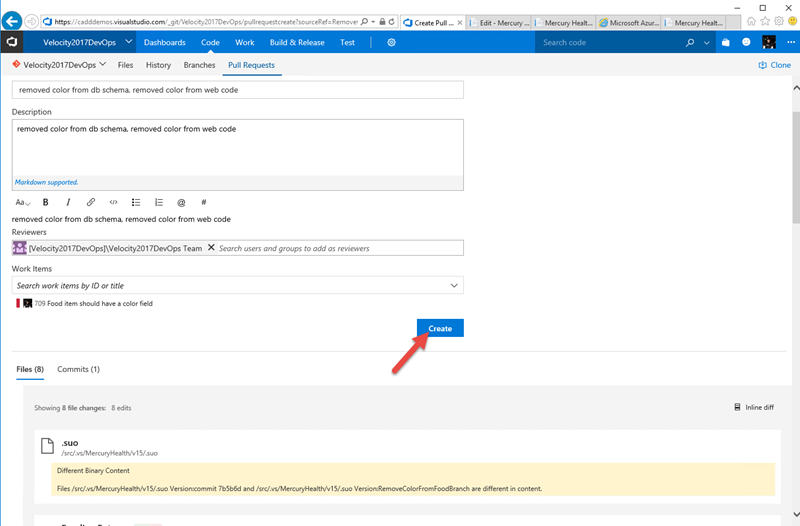Open the heading size Aa dropdown
The height and width of the screenshot is (526, 800).
click(22, 203)
